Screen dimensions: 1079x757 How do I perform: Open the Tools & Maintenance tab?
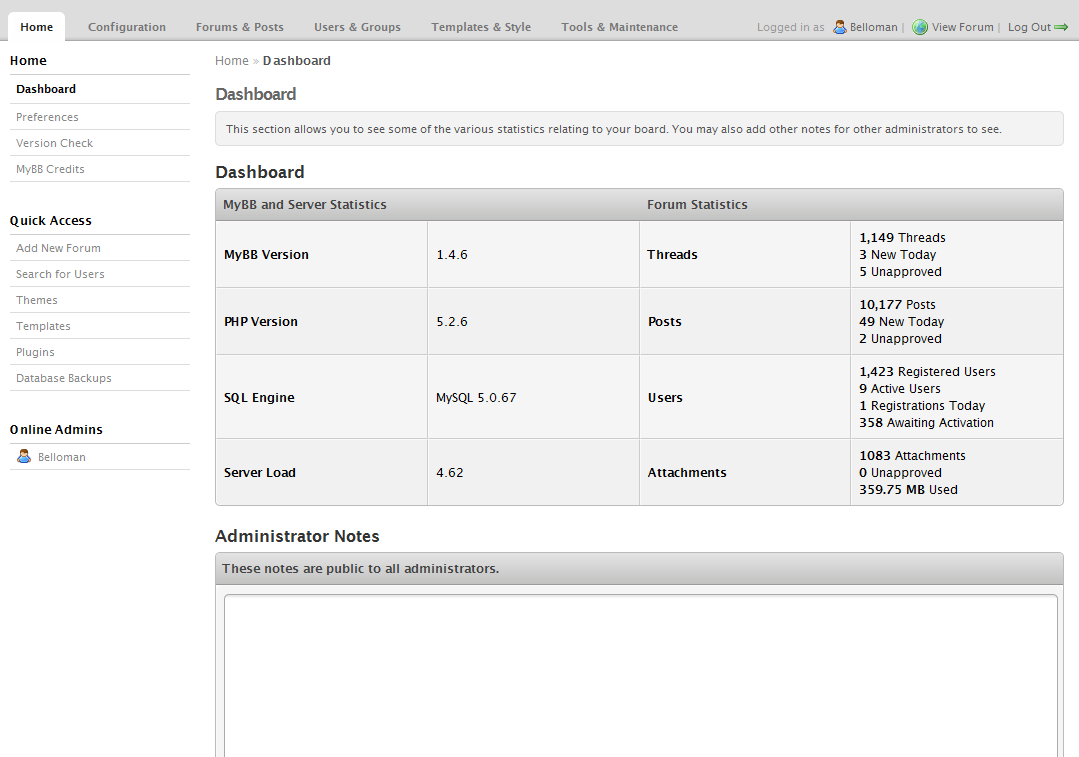(x=619, y=27)
